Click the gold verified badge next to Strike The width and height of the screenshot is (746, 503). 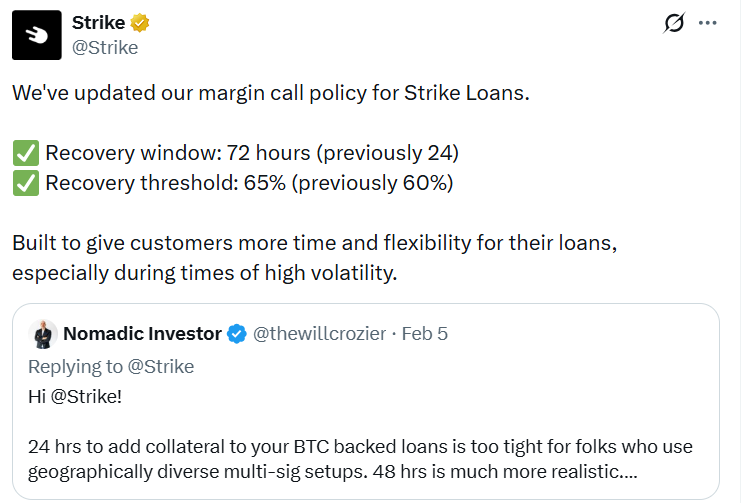(140, 23)
